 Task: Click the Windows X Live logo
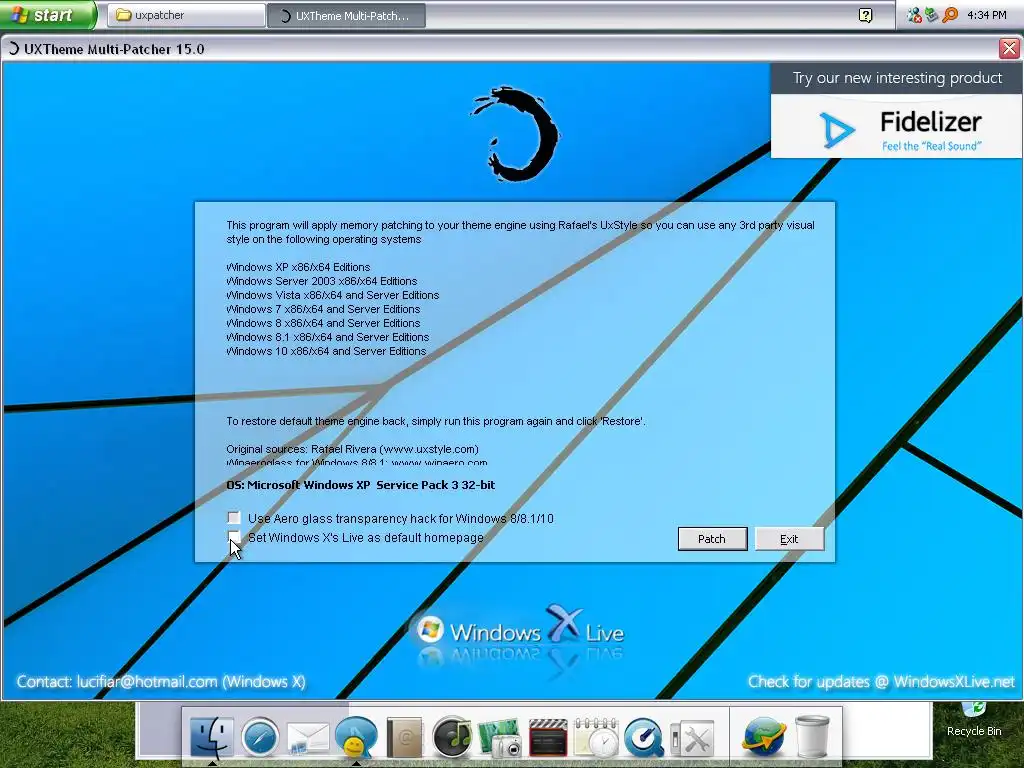coord(520,630)
